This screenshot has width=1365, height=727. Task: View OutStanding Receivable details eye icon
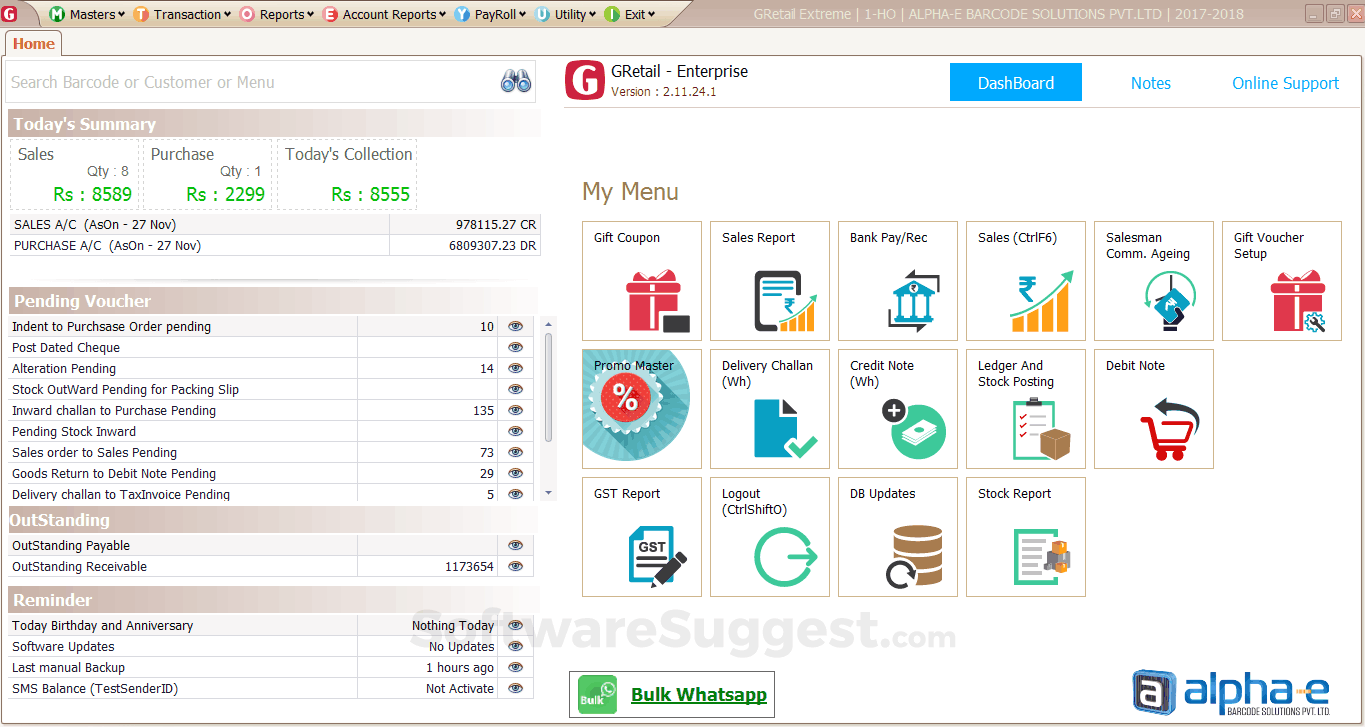[x=515, y=566]
